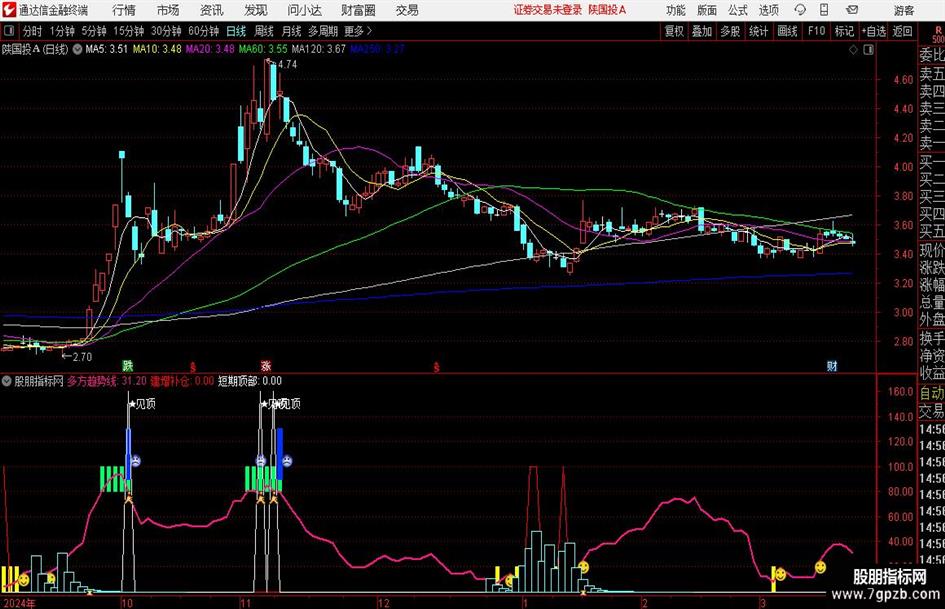Click the diamond icon above the chart
Viewport: 945px width, 609px height.
[853, 50]
